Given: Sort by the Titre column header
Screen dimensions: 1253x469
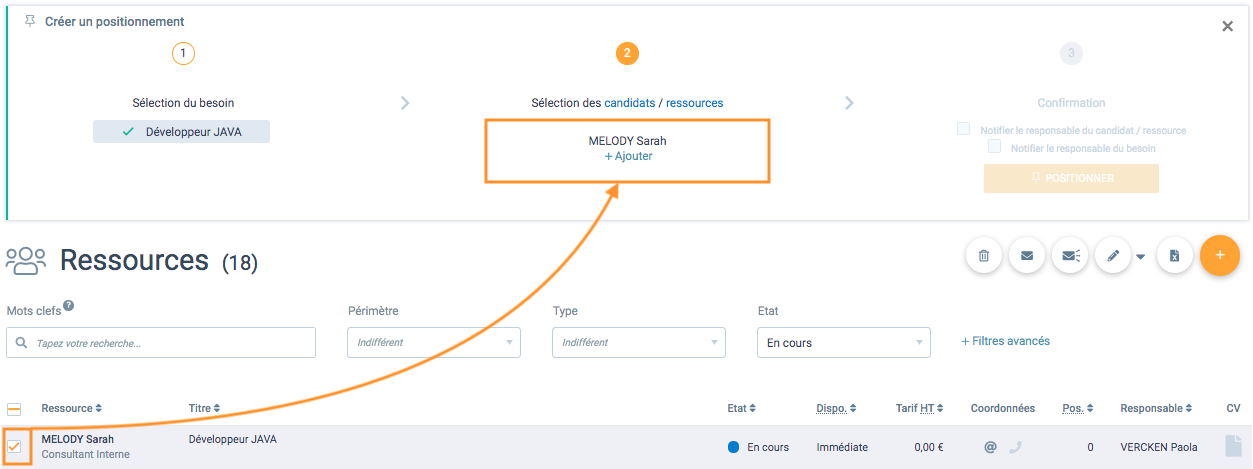Looking at the screenshot, I should [x=204, y=408].
